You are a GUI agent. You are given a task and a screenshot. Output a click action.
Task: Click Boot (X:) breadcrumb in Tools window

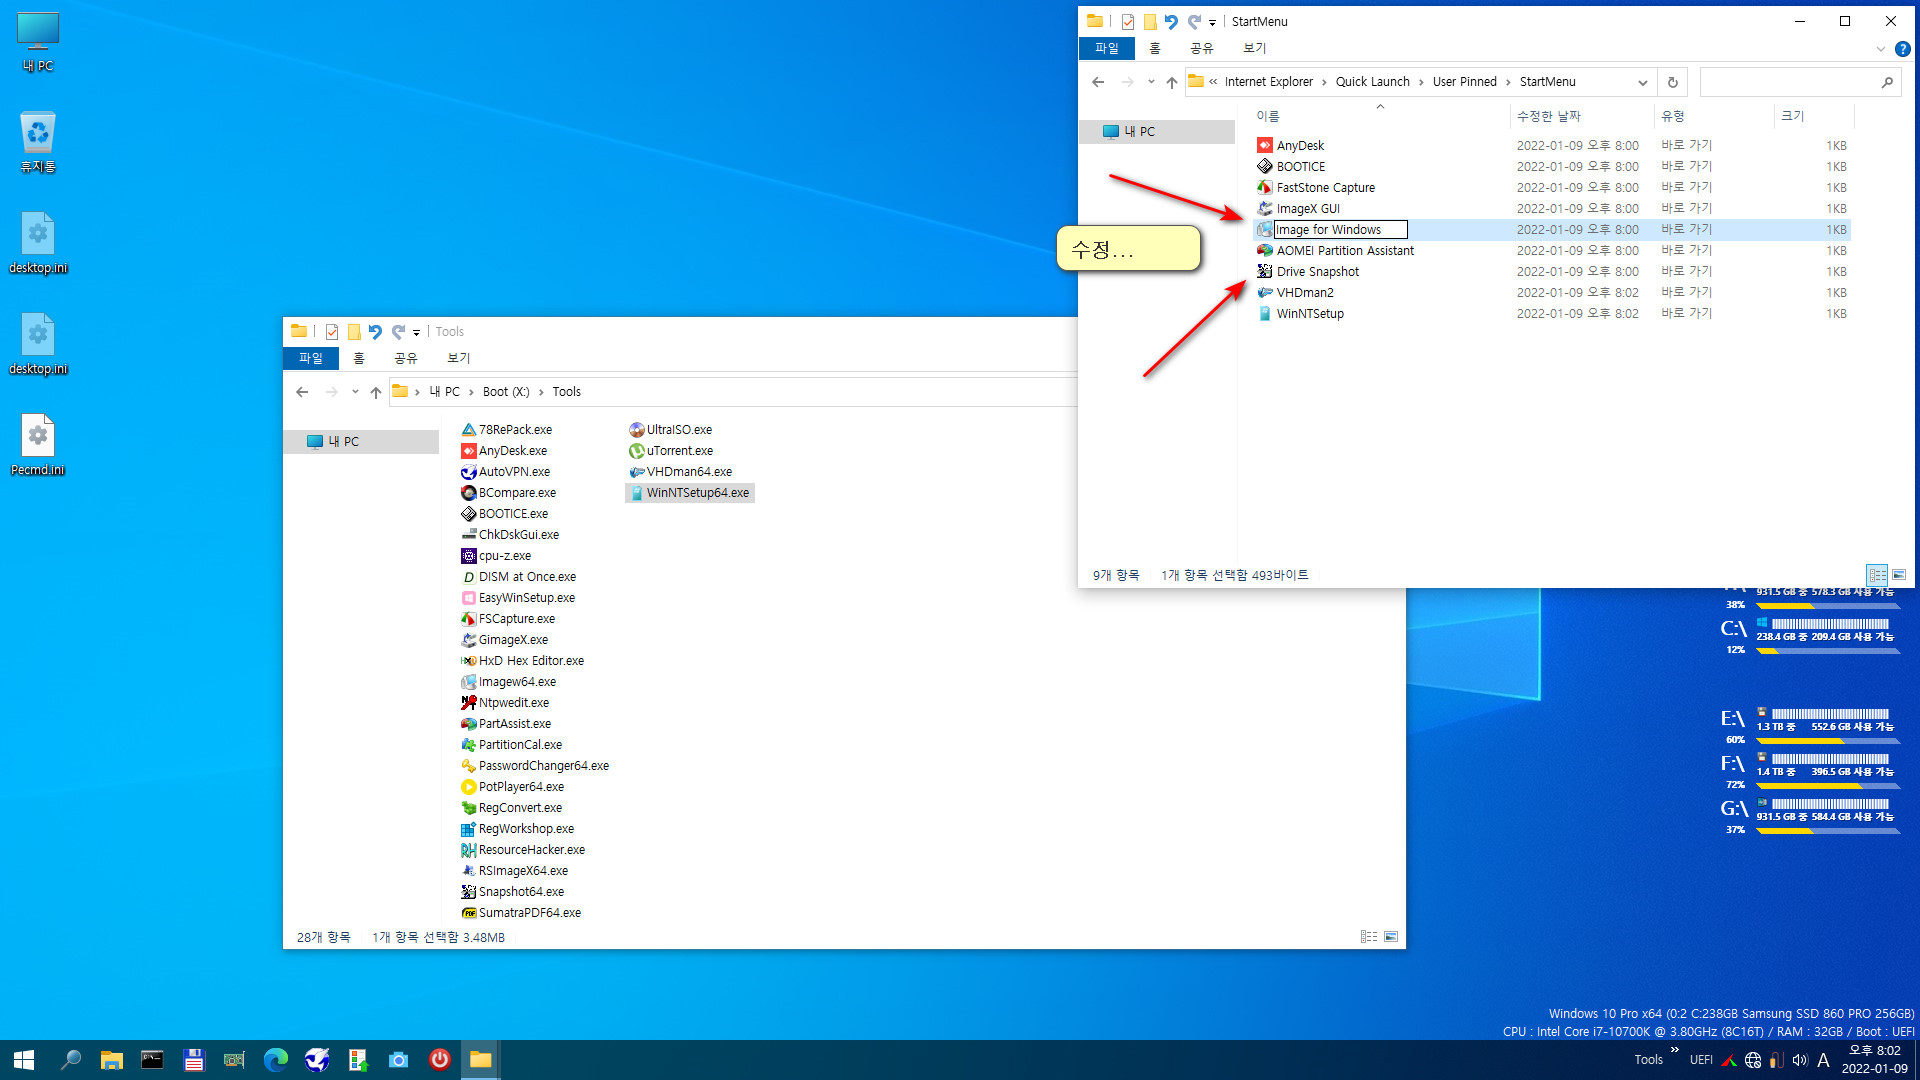coord(506,392)
